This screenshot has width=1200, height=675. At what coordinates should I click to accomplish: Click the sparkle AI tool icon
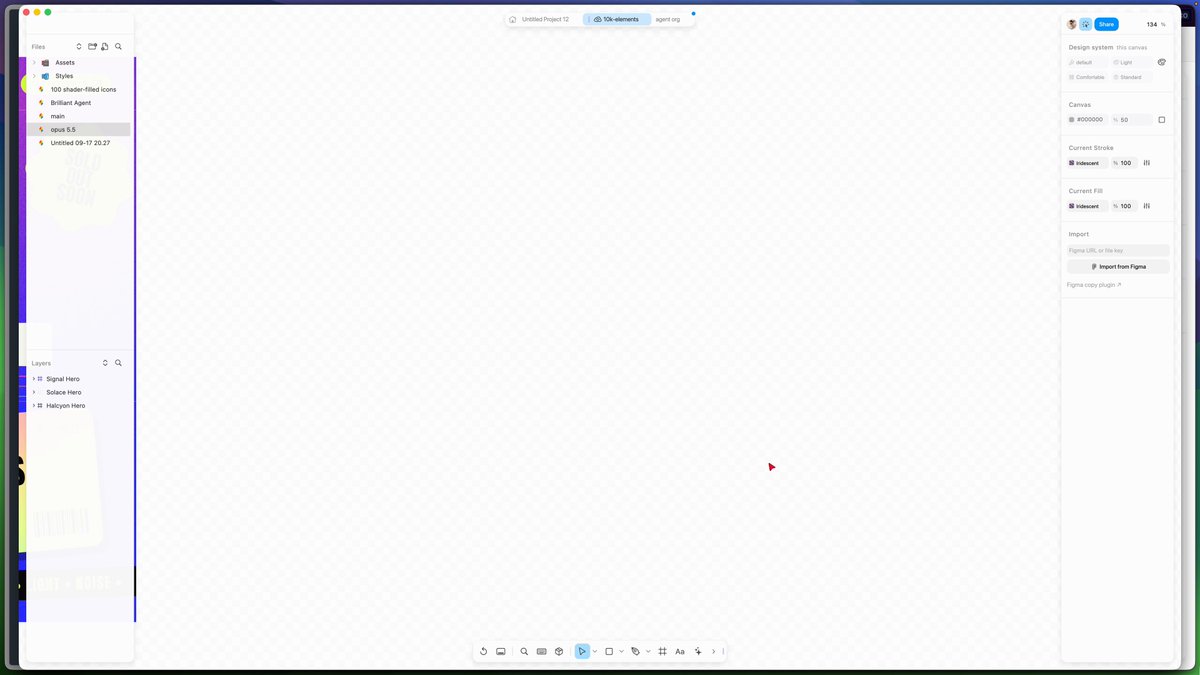click(698, 651)
